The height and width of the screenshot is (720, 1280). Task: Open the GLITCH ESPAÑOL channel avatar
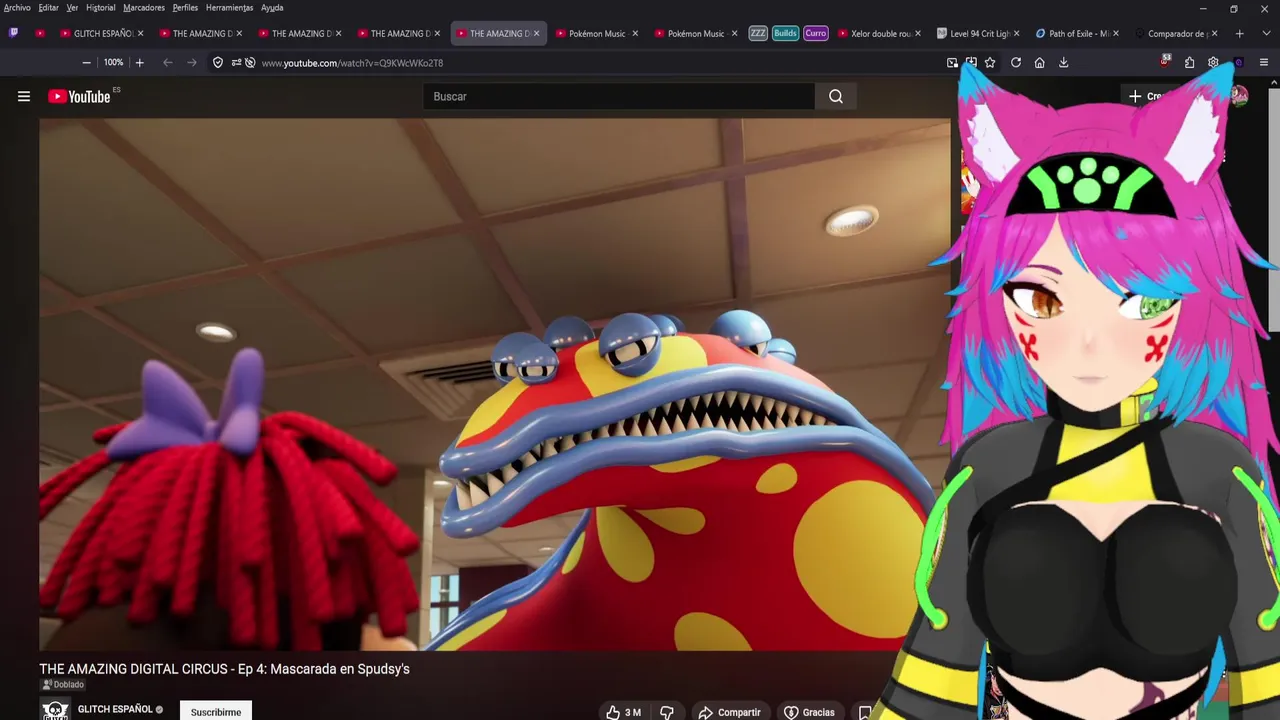55,710
